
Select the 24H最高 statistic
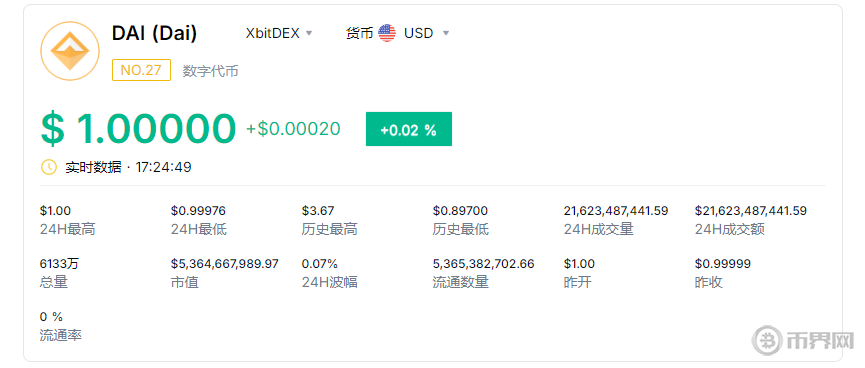[68, 220]
